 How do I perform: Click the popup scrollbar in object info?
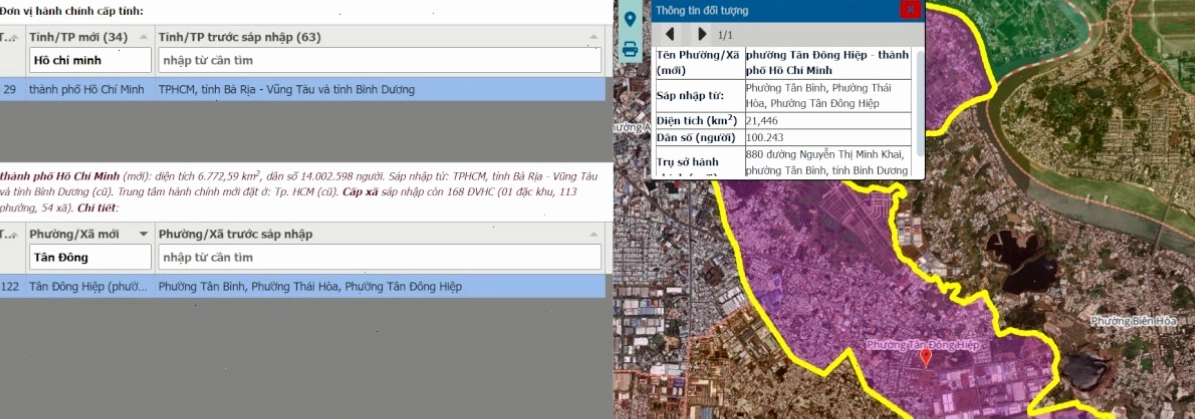click(919, 103)
